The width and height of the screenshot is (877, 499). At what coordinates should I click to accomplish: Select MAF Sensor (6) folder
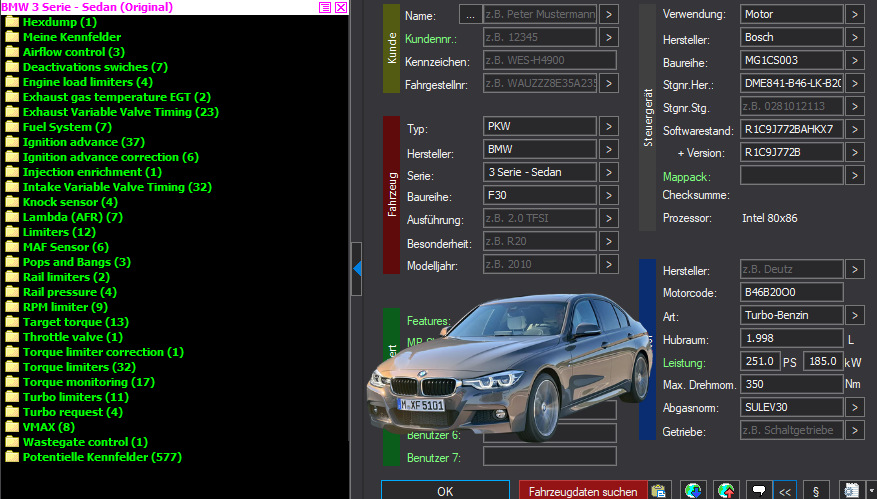[57, 247]
